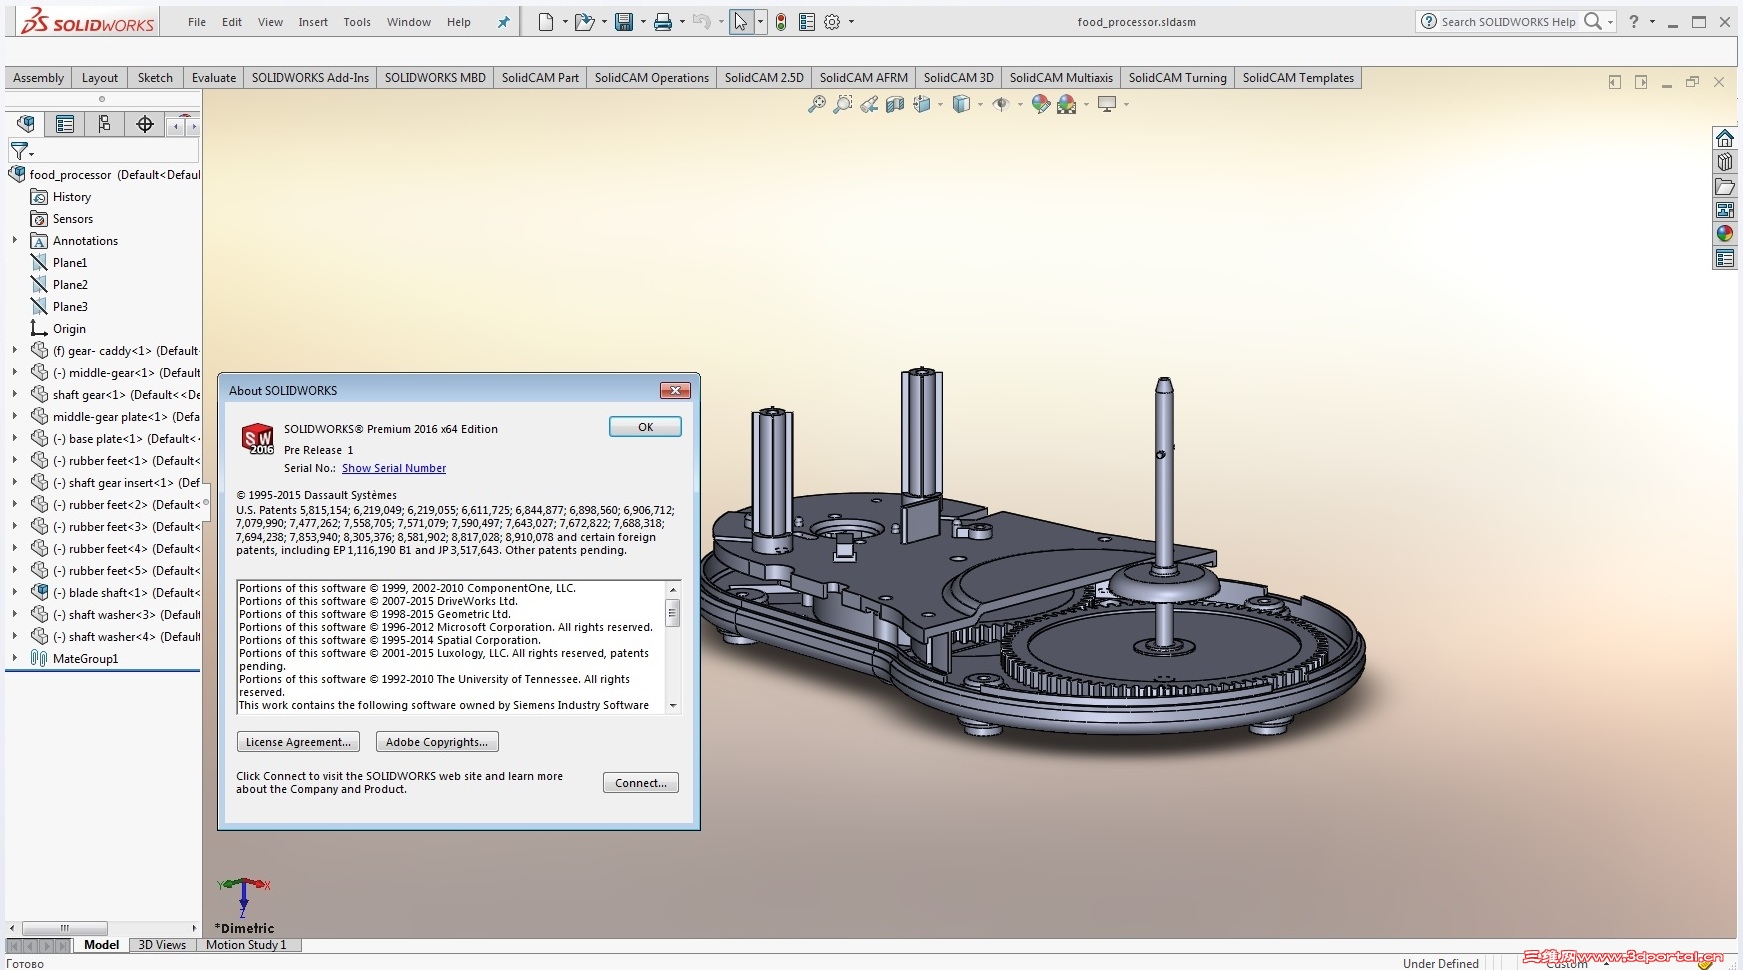
Task: Click the Rebuild traffic light icon
Action: [781, 22]
